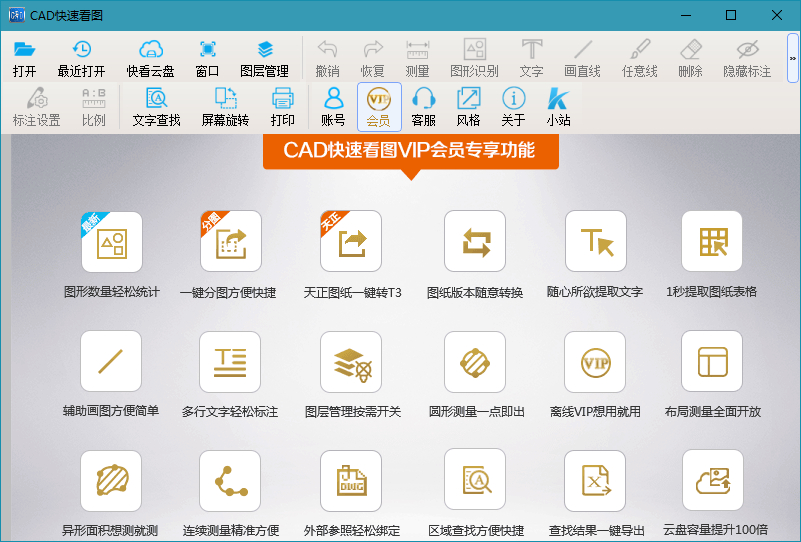Click the 风格 style icon

point(468,107)
